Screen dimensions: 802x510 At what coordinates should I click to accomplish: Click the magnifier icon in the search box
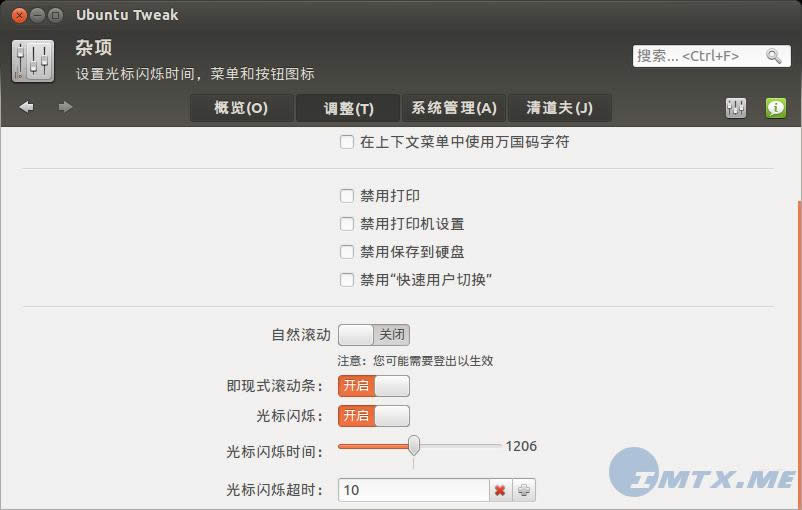tap(773, 56)
